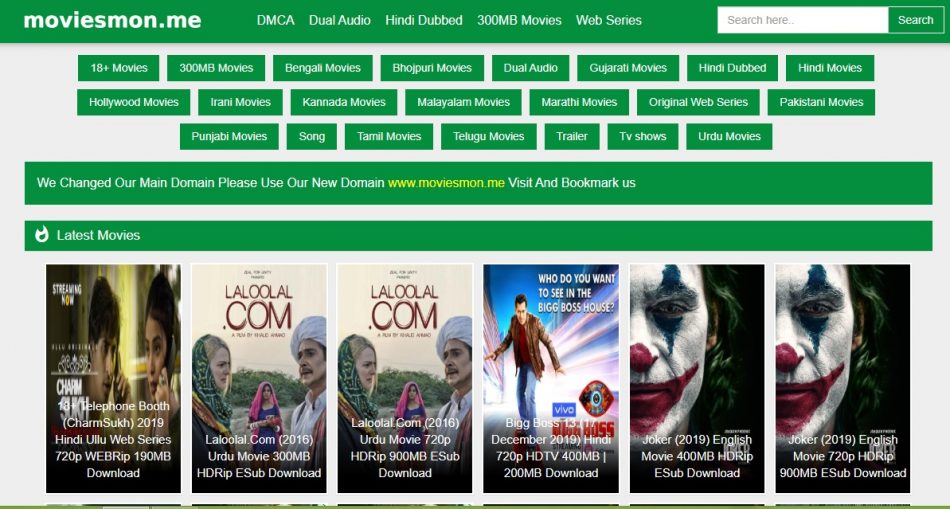Open the Bigg Boss 13 poster
Image resolution: width=950 pixels, height=509 pixels.
click(551, 378)
